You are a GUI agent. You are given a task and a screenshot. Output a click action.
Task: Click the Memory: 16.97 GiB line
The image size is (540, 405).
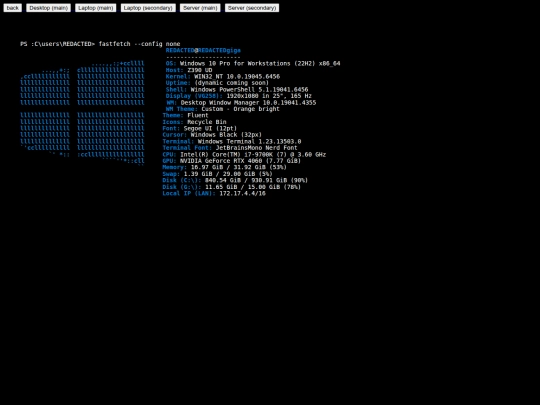click(225, 167)
